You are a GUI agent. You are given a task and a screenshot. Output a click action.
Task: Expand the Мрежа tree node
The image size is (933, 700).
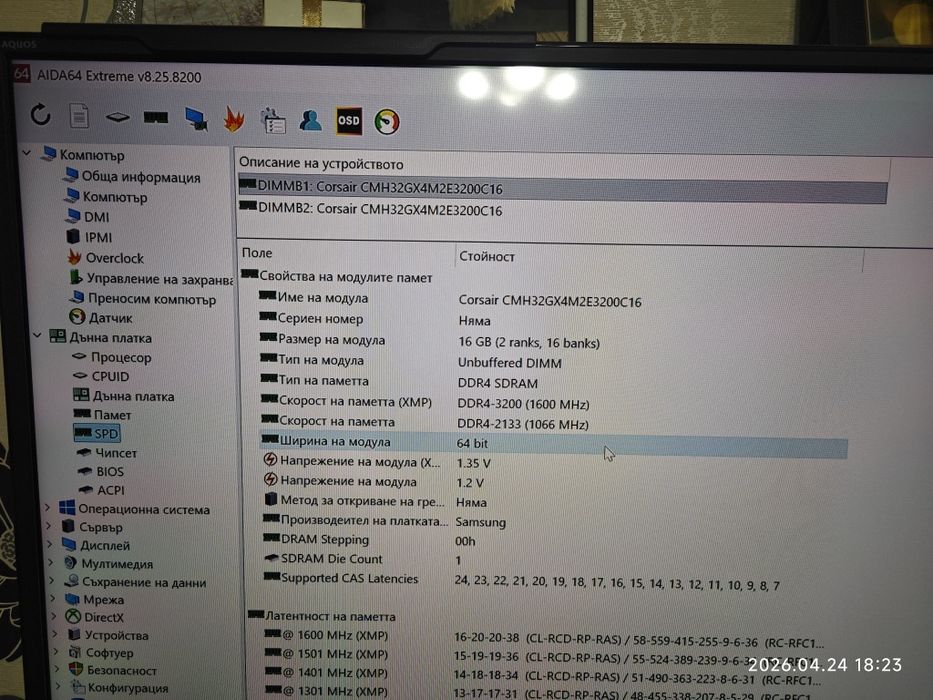[x=54, y=599]
